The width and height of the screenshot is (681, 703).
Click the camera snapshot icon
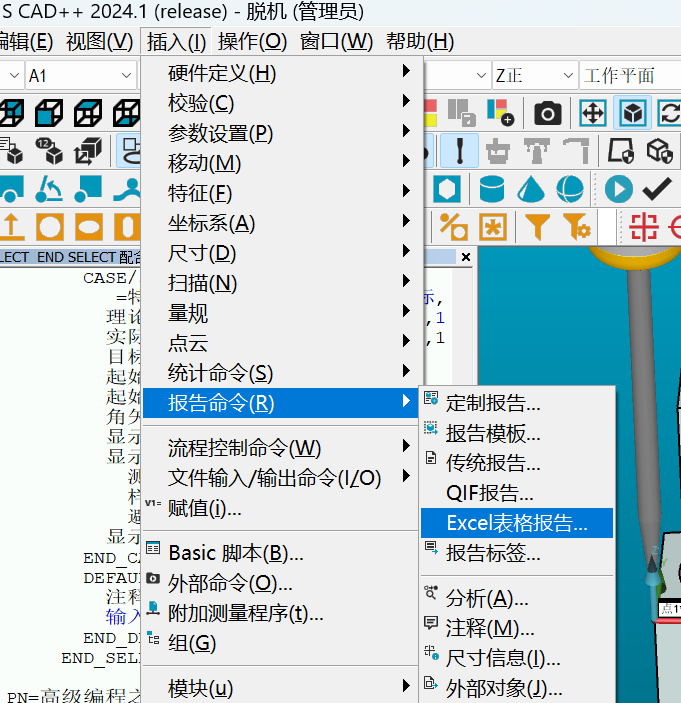tap(547, 113)
